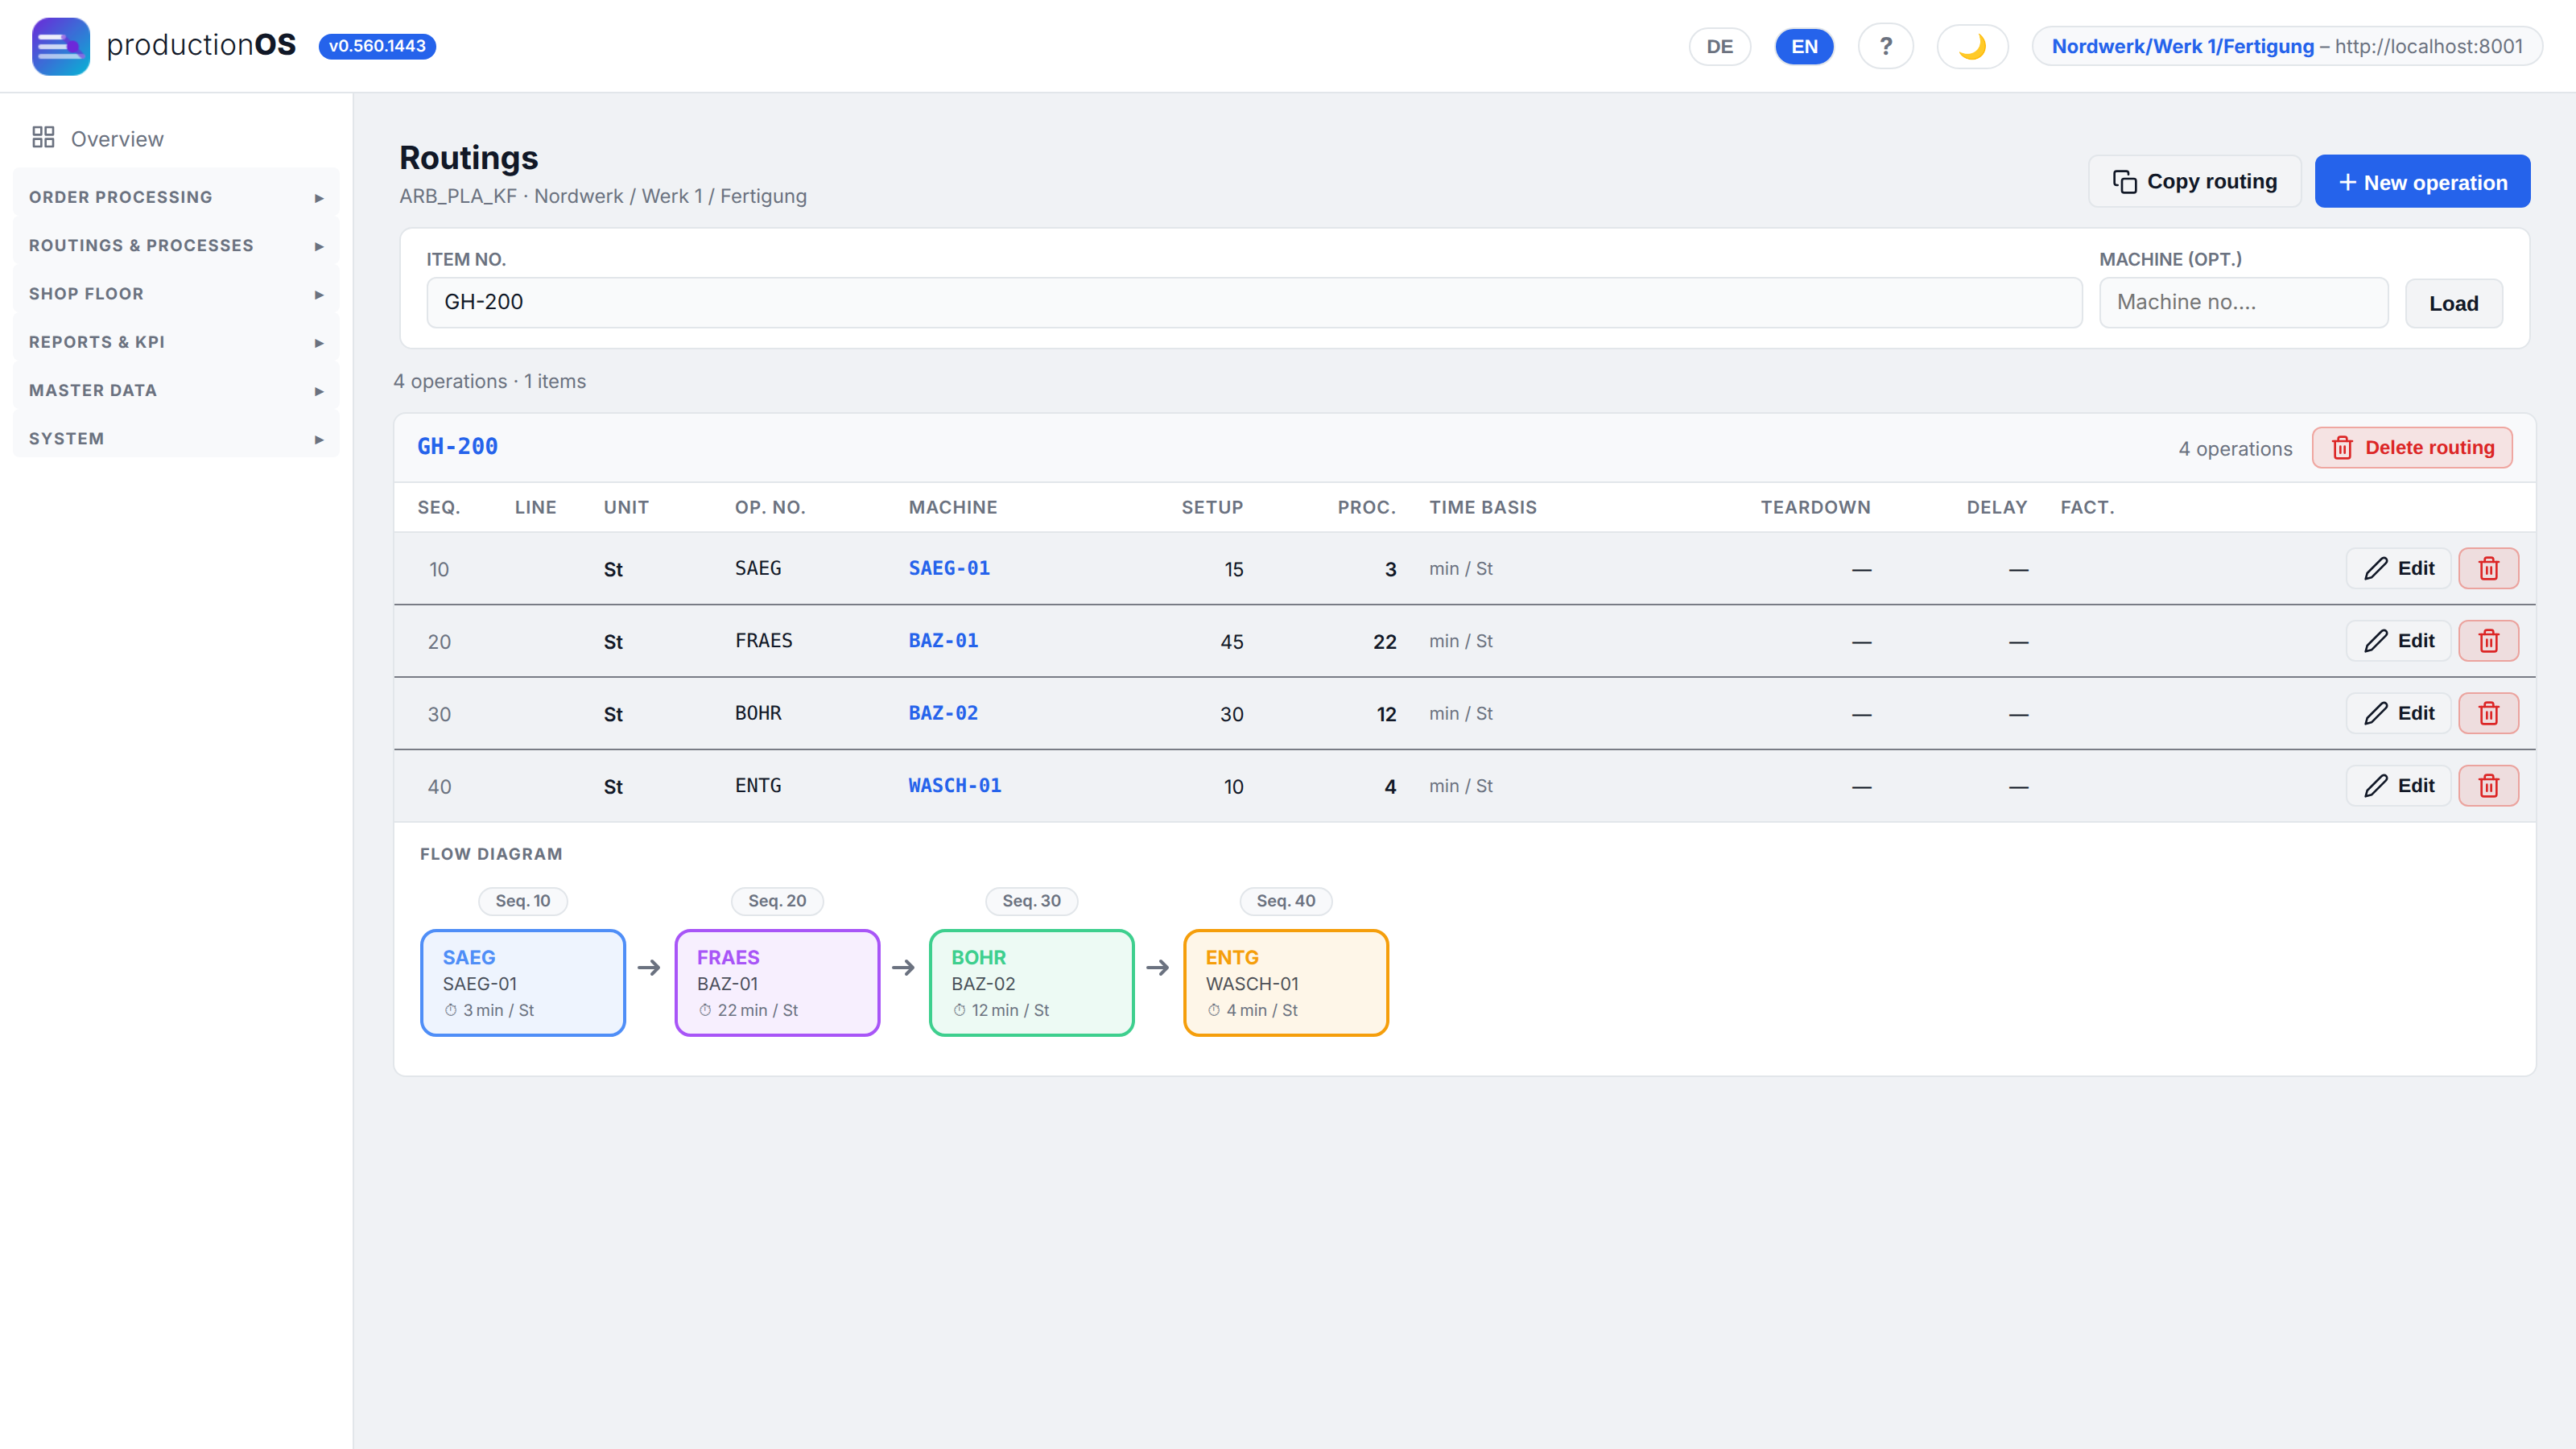Click the productionOS logo icon
Image resolution: width=2576 pixels, height=1449 pixels.
click(x=60, y=46)
